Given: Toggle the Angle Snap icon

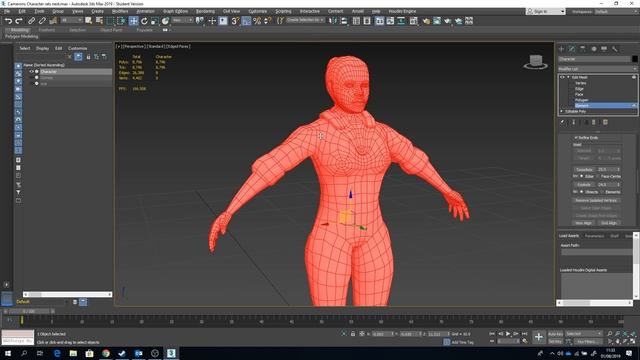Looking at the screenshot, I should pos(246,21).
